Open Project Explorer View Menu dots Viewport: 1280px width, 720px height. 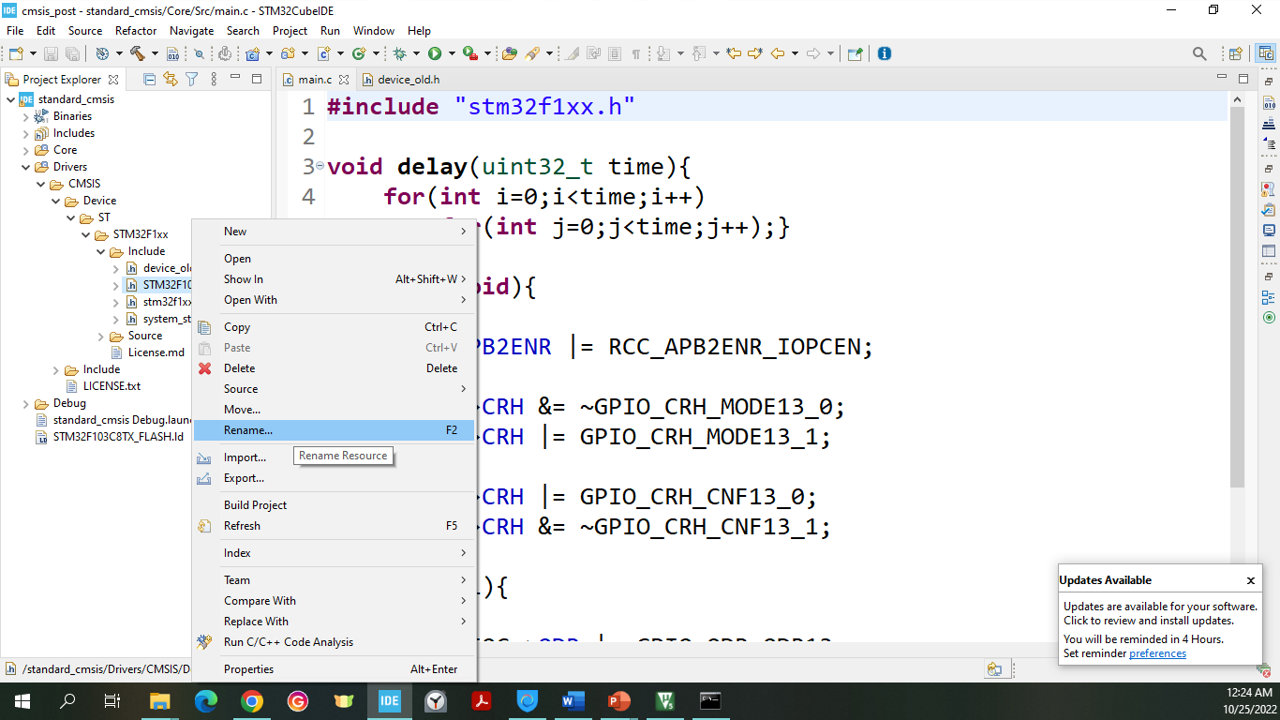[x=213, y=79]
